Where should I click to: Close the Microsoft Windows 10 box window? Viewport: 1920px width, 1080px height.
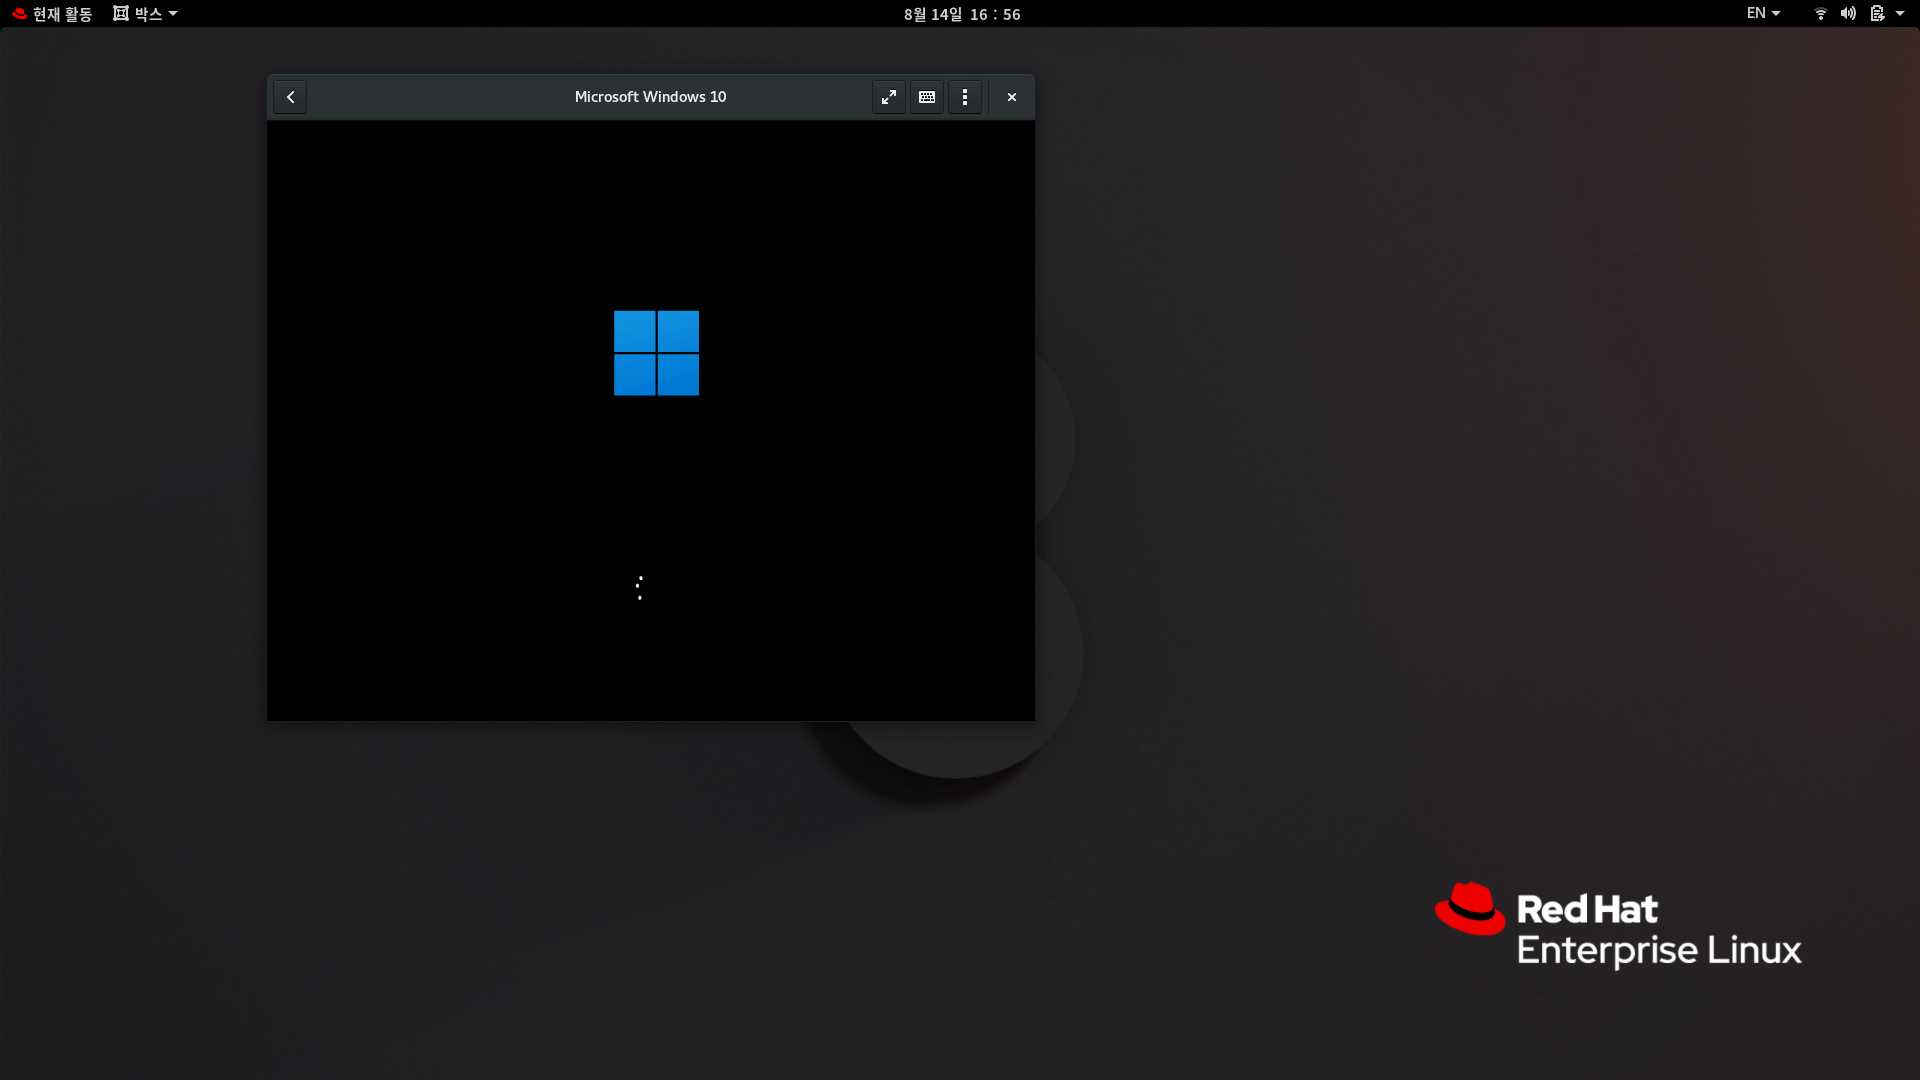pyautogui.click(x=1012, y=97)
